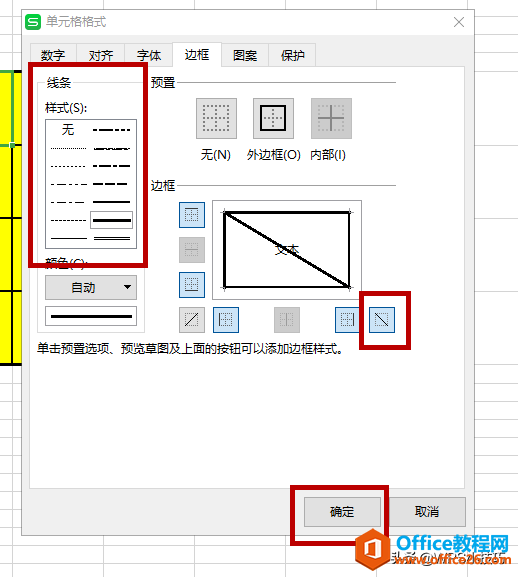Toggle the top border button
Image resolution: width=518 pixels, height=577 pixels.
192,215
